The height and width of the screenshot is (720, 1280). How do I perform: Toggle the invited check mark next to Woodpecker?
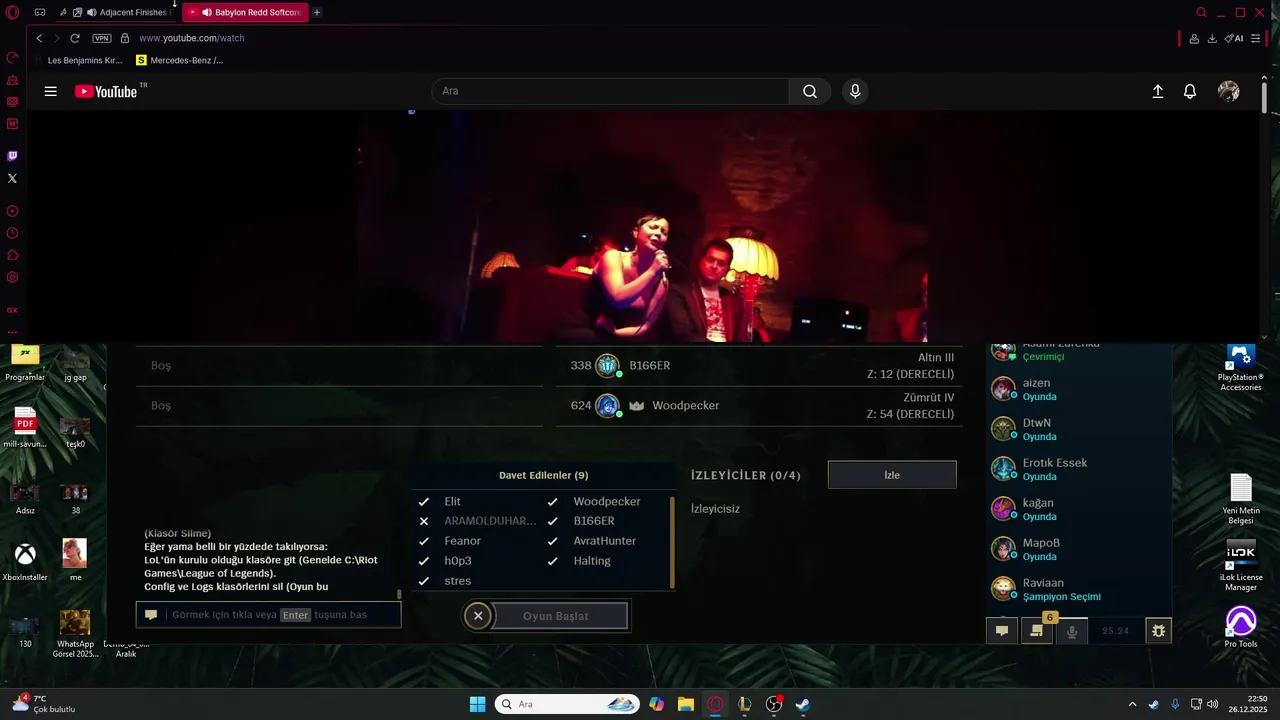[x=552, y=501]
